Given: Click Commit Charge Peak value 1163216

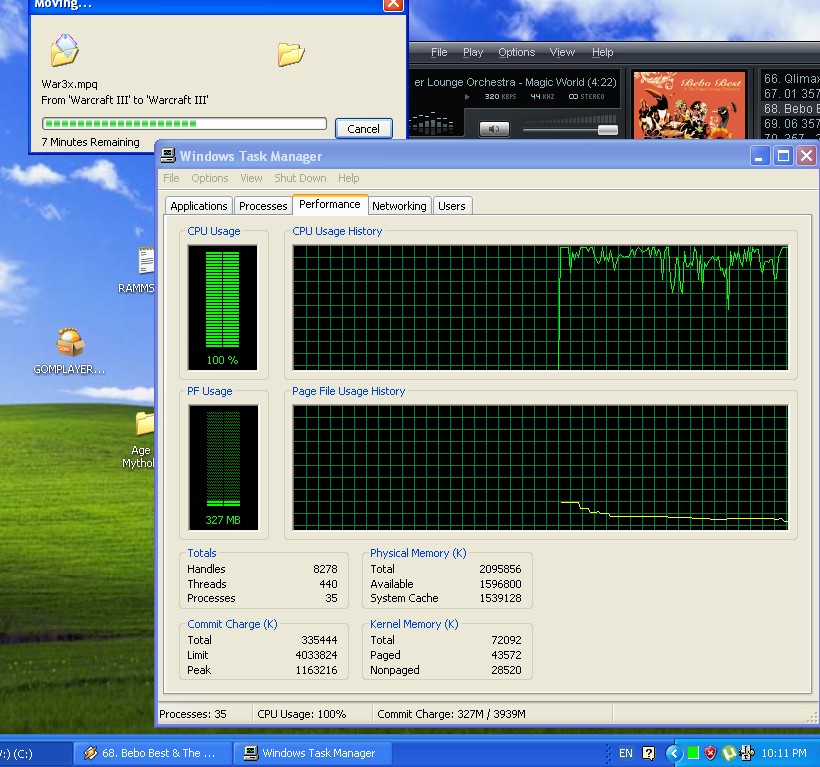Looking at the screenshot, I should click(316, 670).
